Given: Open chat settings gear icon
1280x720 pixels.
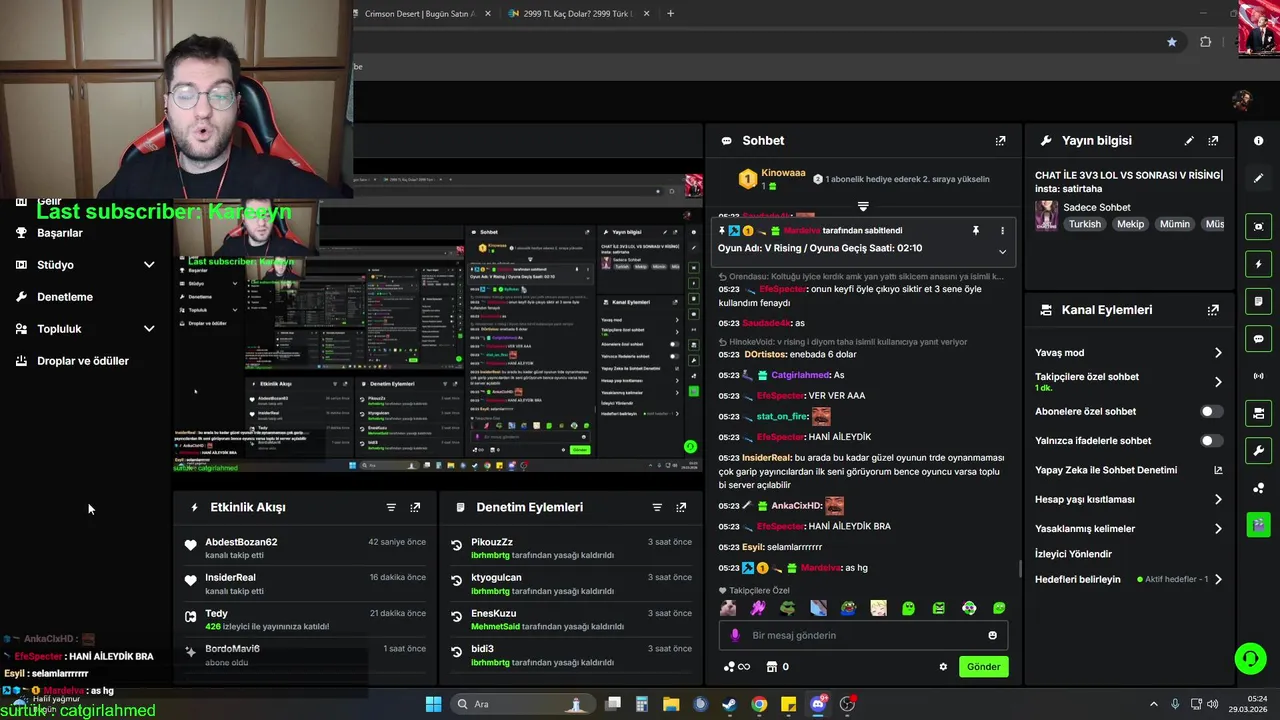Looking at the screenshot, I should pyautogui.click(x=943, y=667).
